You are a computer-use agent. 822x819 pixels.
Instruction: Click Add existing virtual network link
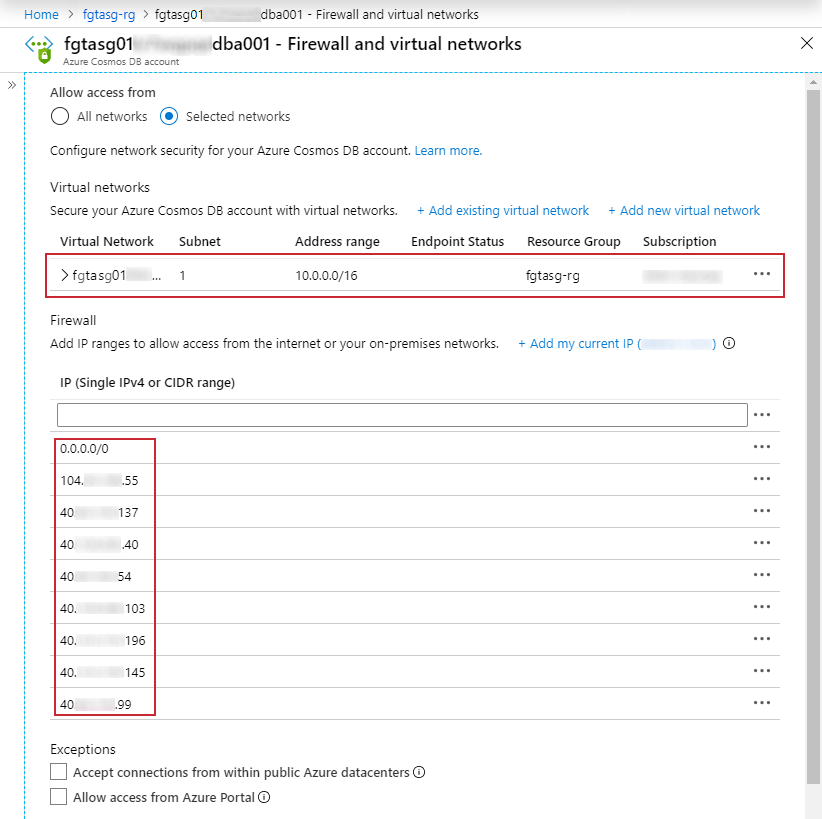(x=503, y=210)
